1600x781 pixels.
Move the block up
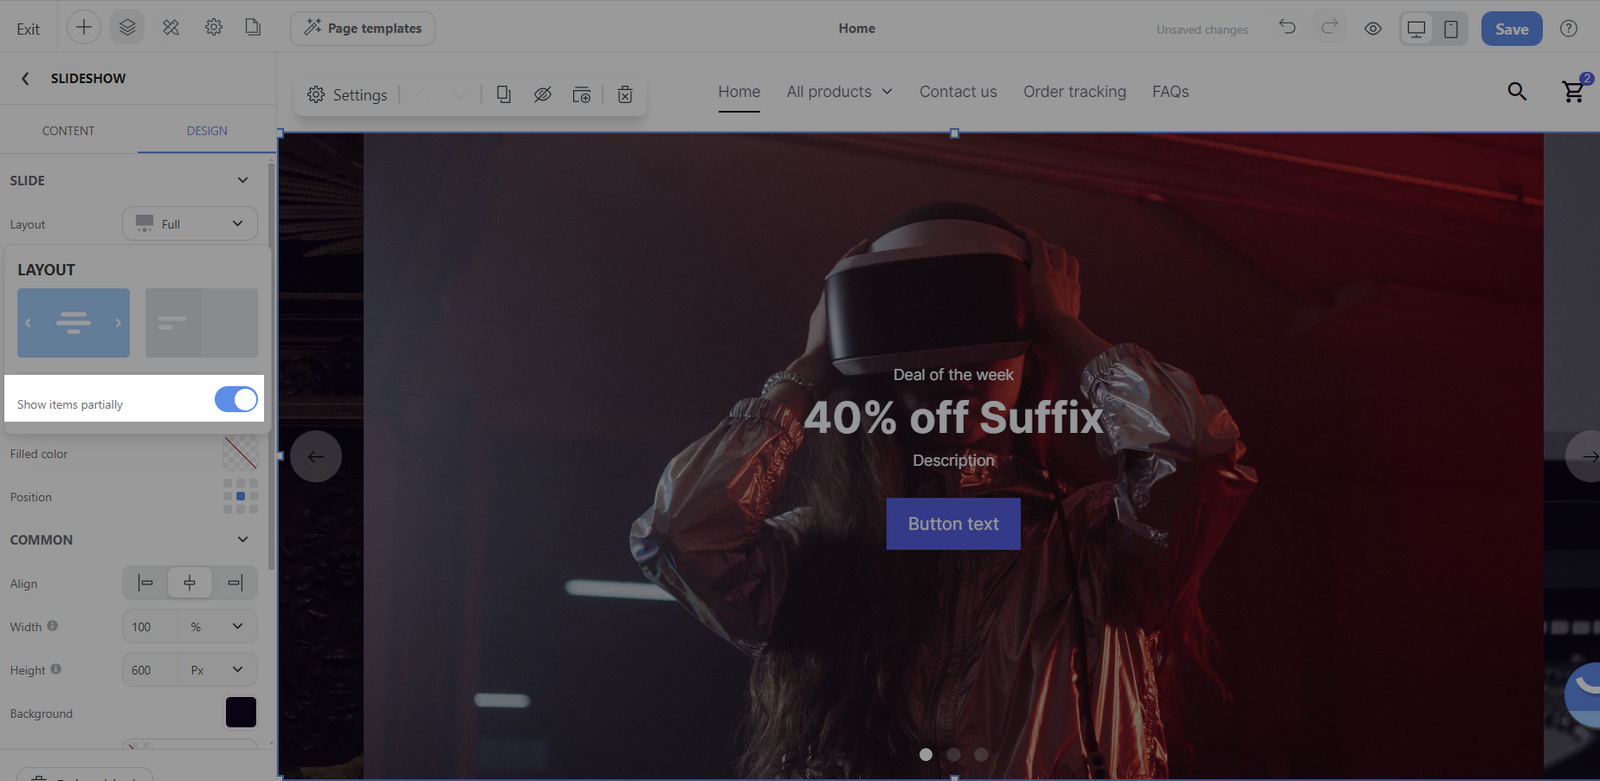(422, 94)
